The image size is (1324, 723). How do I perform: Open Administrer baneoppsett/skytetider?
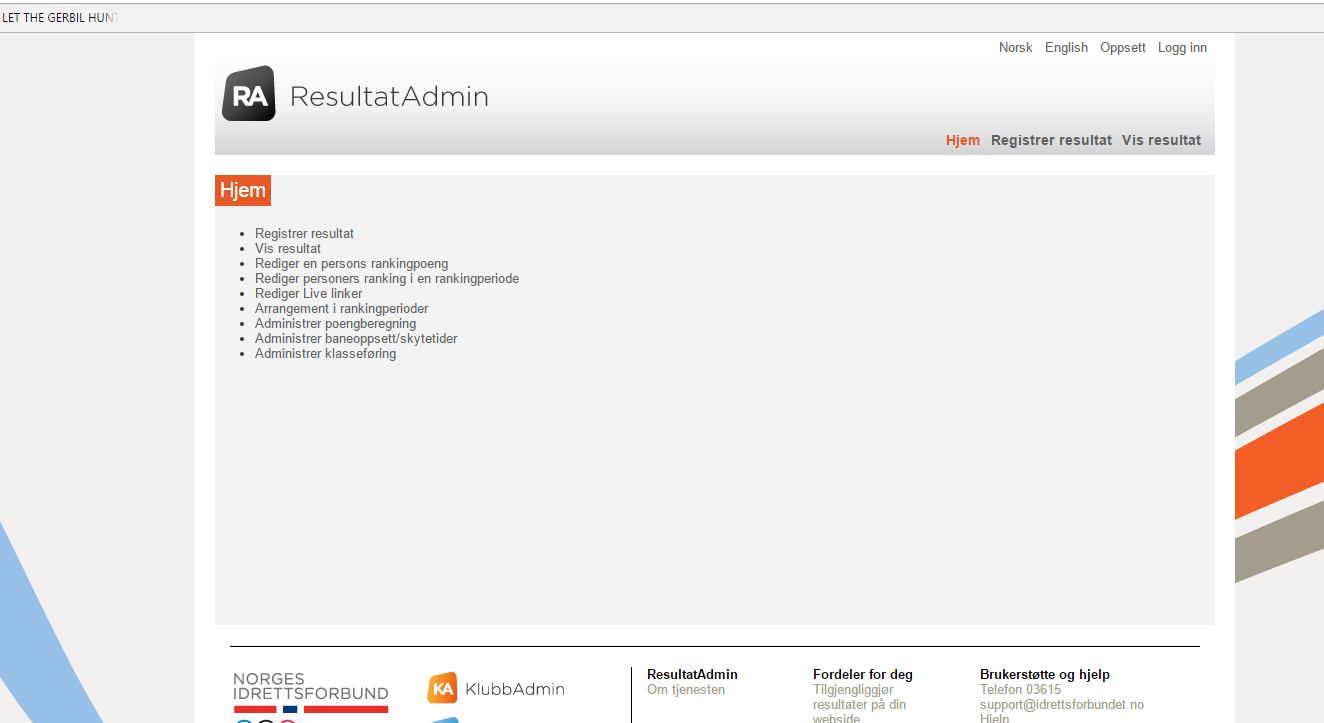356,338
